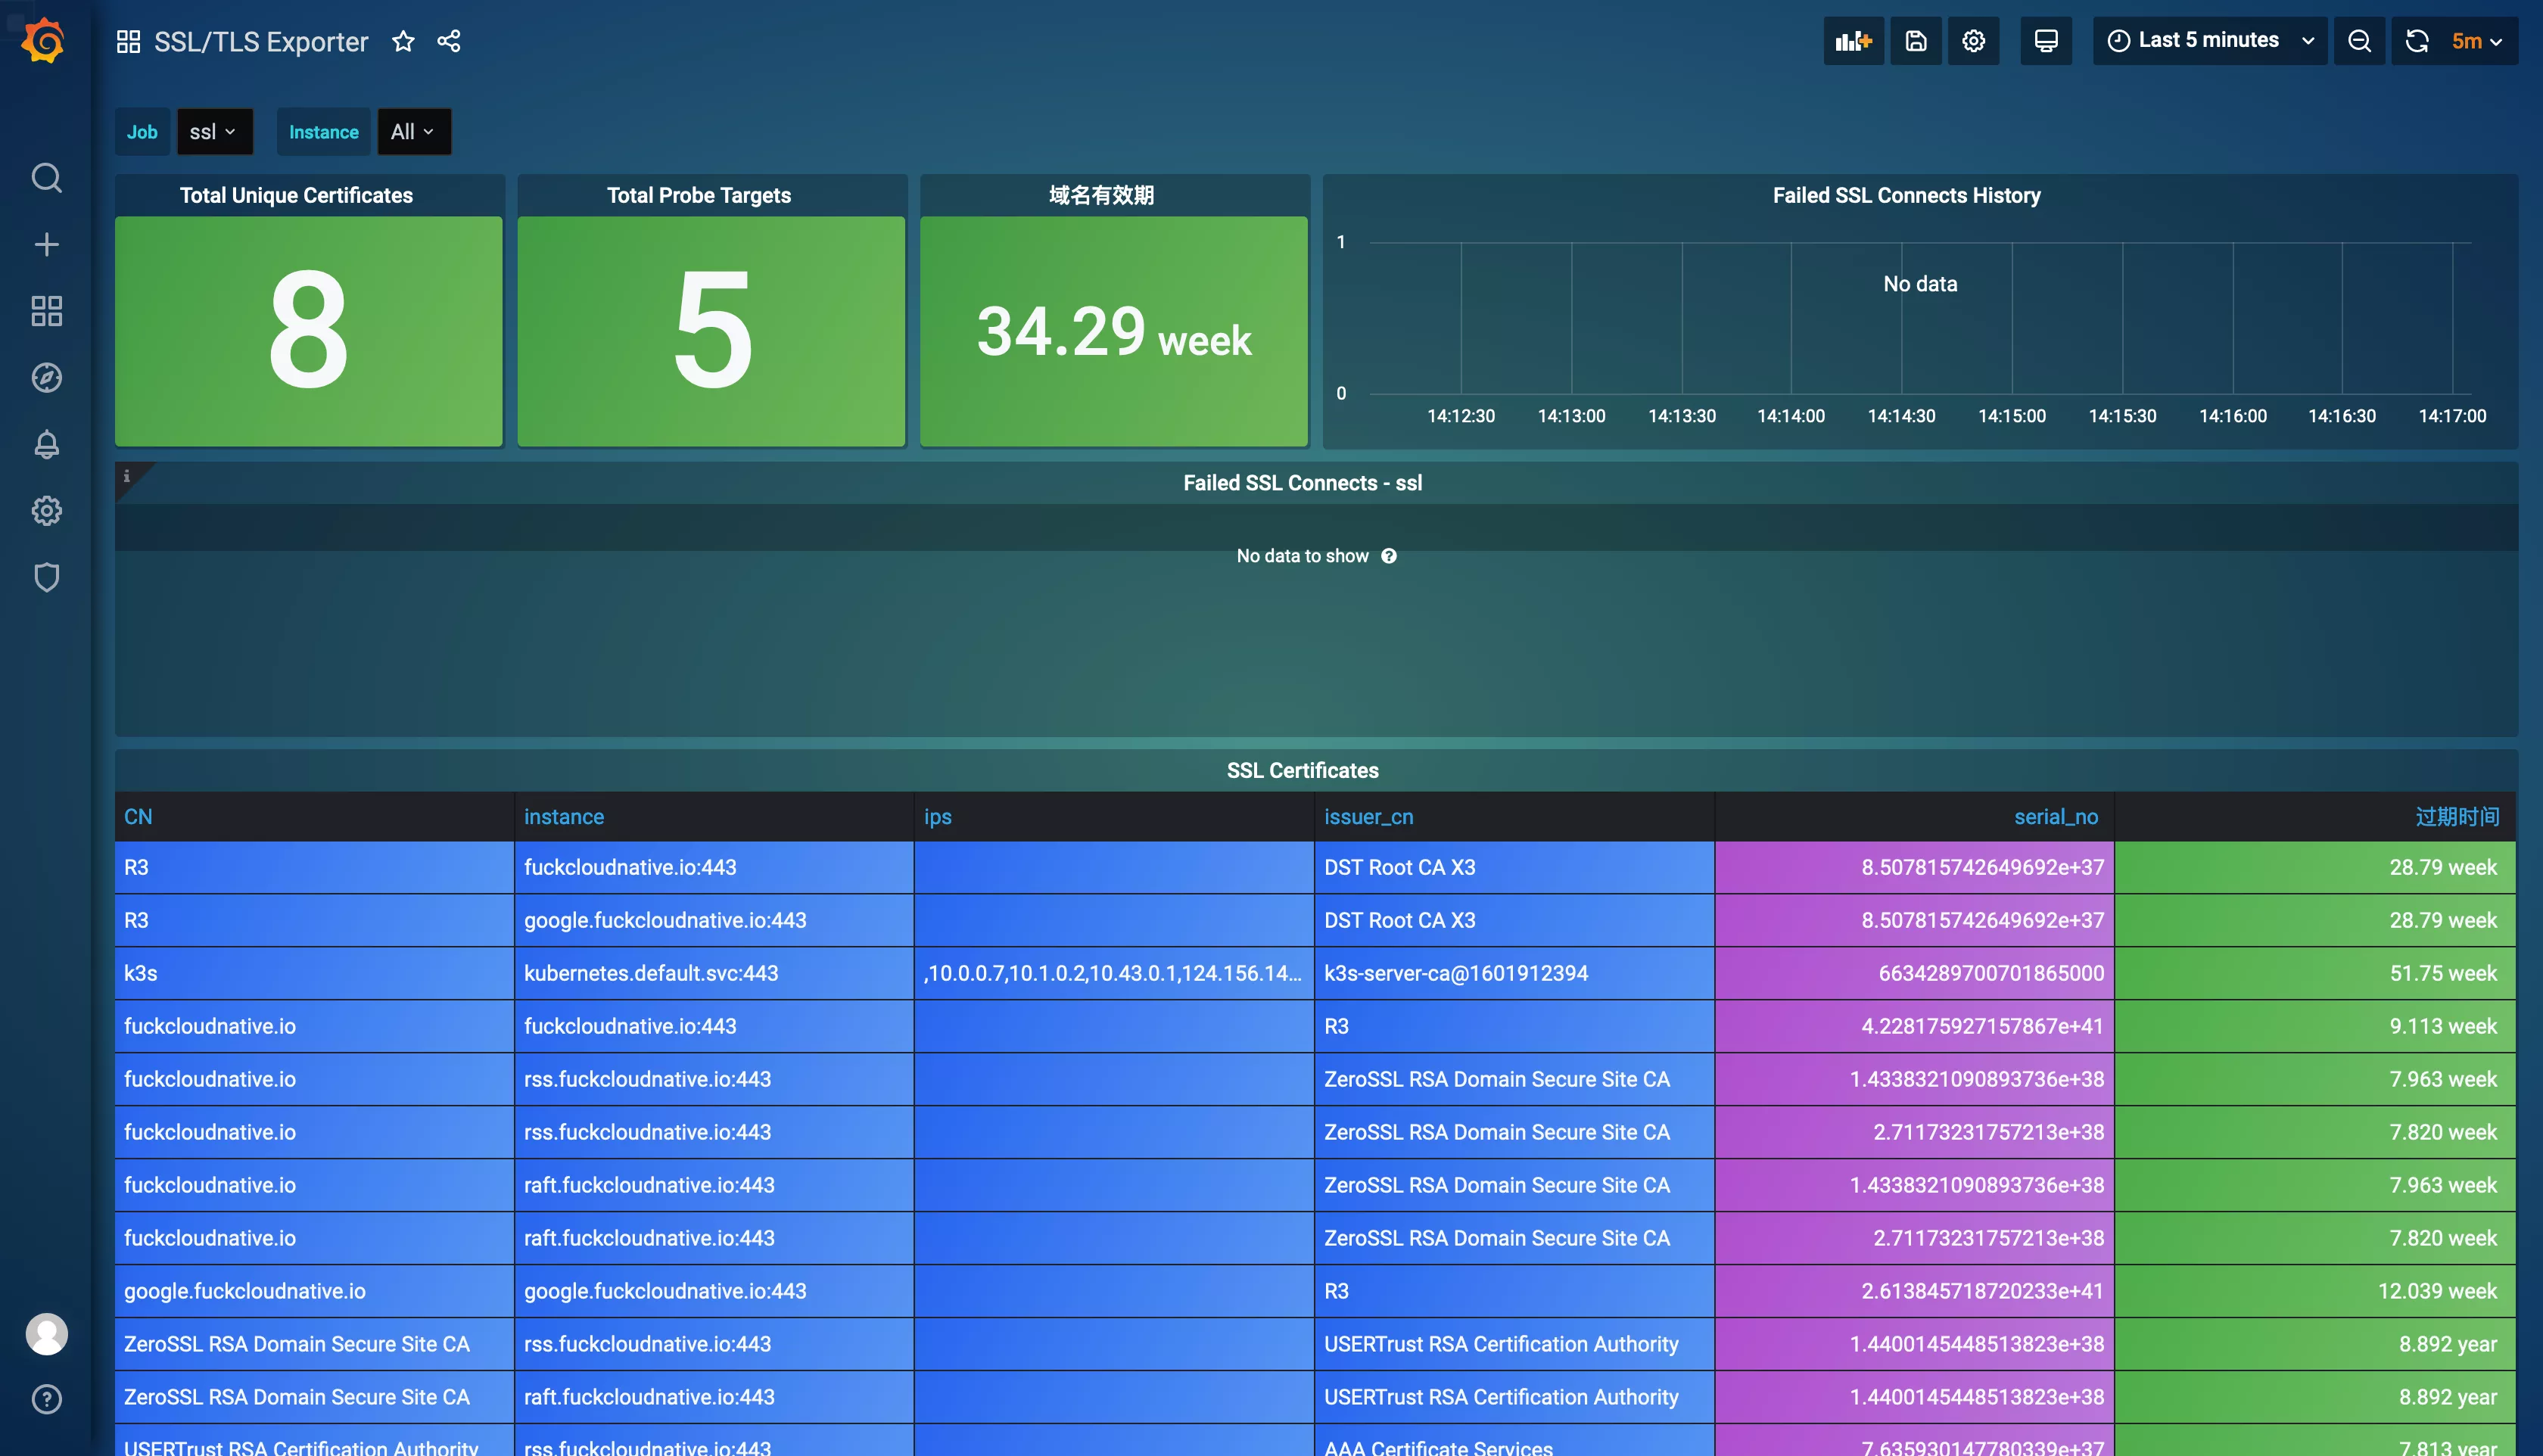Screen dimensions: 2543x1456
Task: Click CN cell k3s
Action: tap(314, 973)
